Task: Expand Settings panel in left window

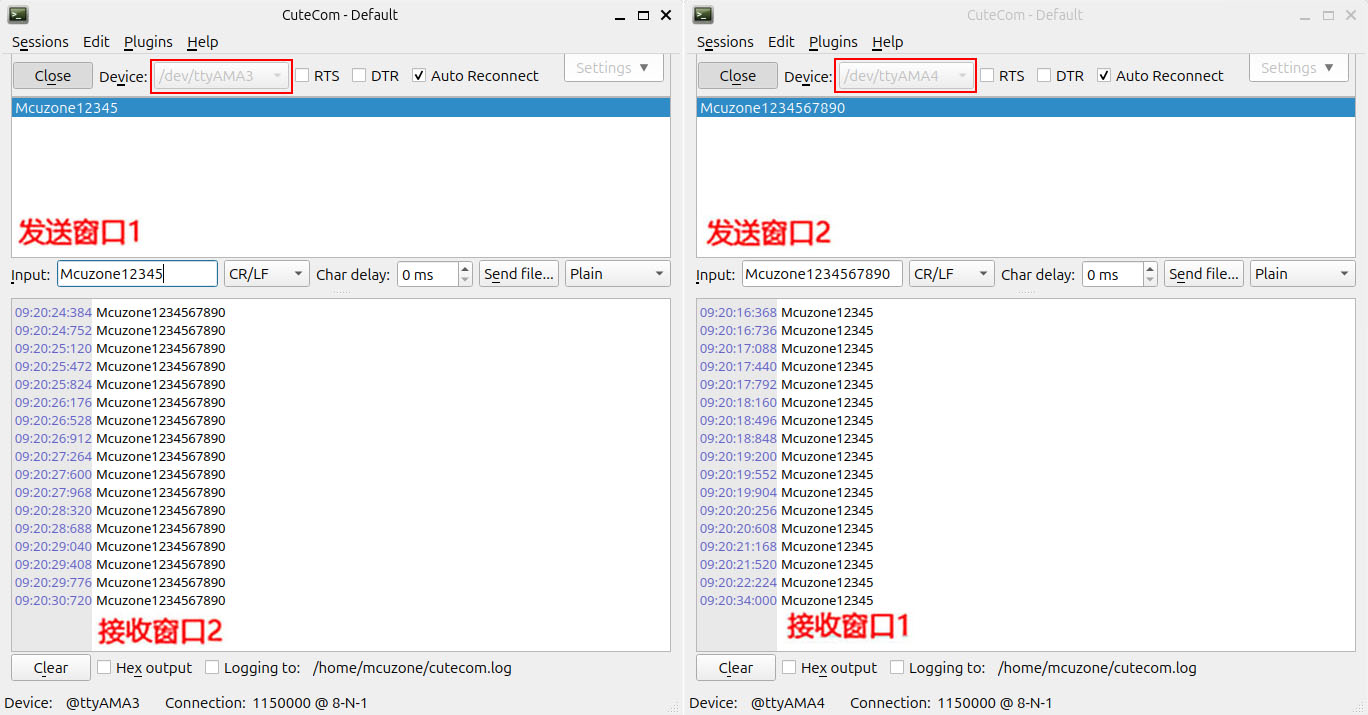Action: pos(613,68)
